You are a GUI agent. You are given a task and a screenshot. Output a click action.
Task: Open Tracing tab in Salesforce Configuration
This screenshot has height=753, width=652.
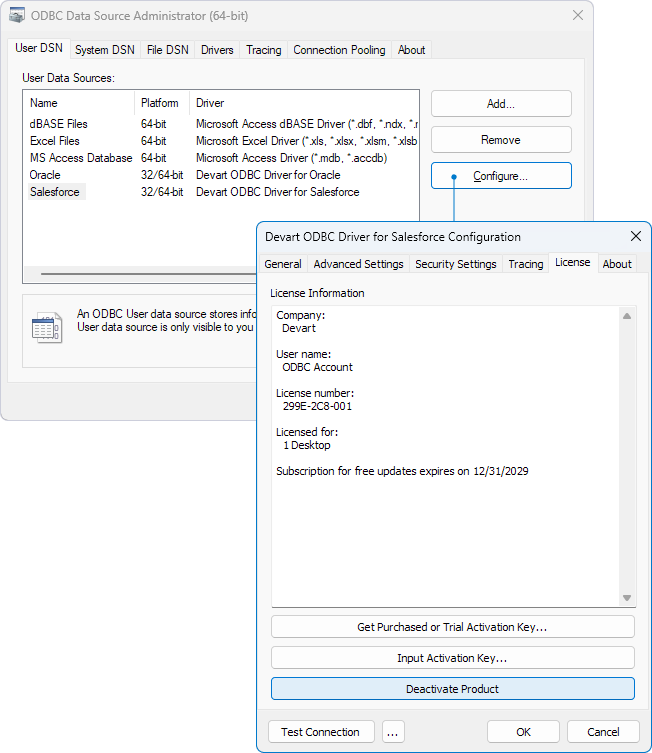[526, 264]
